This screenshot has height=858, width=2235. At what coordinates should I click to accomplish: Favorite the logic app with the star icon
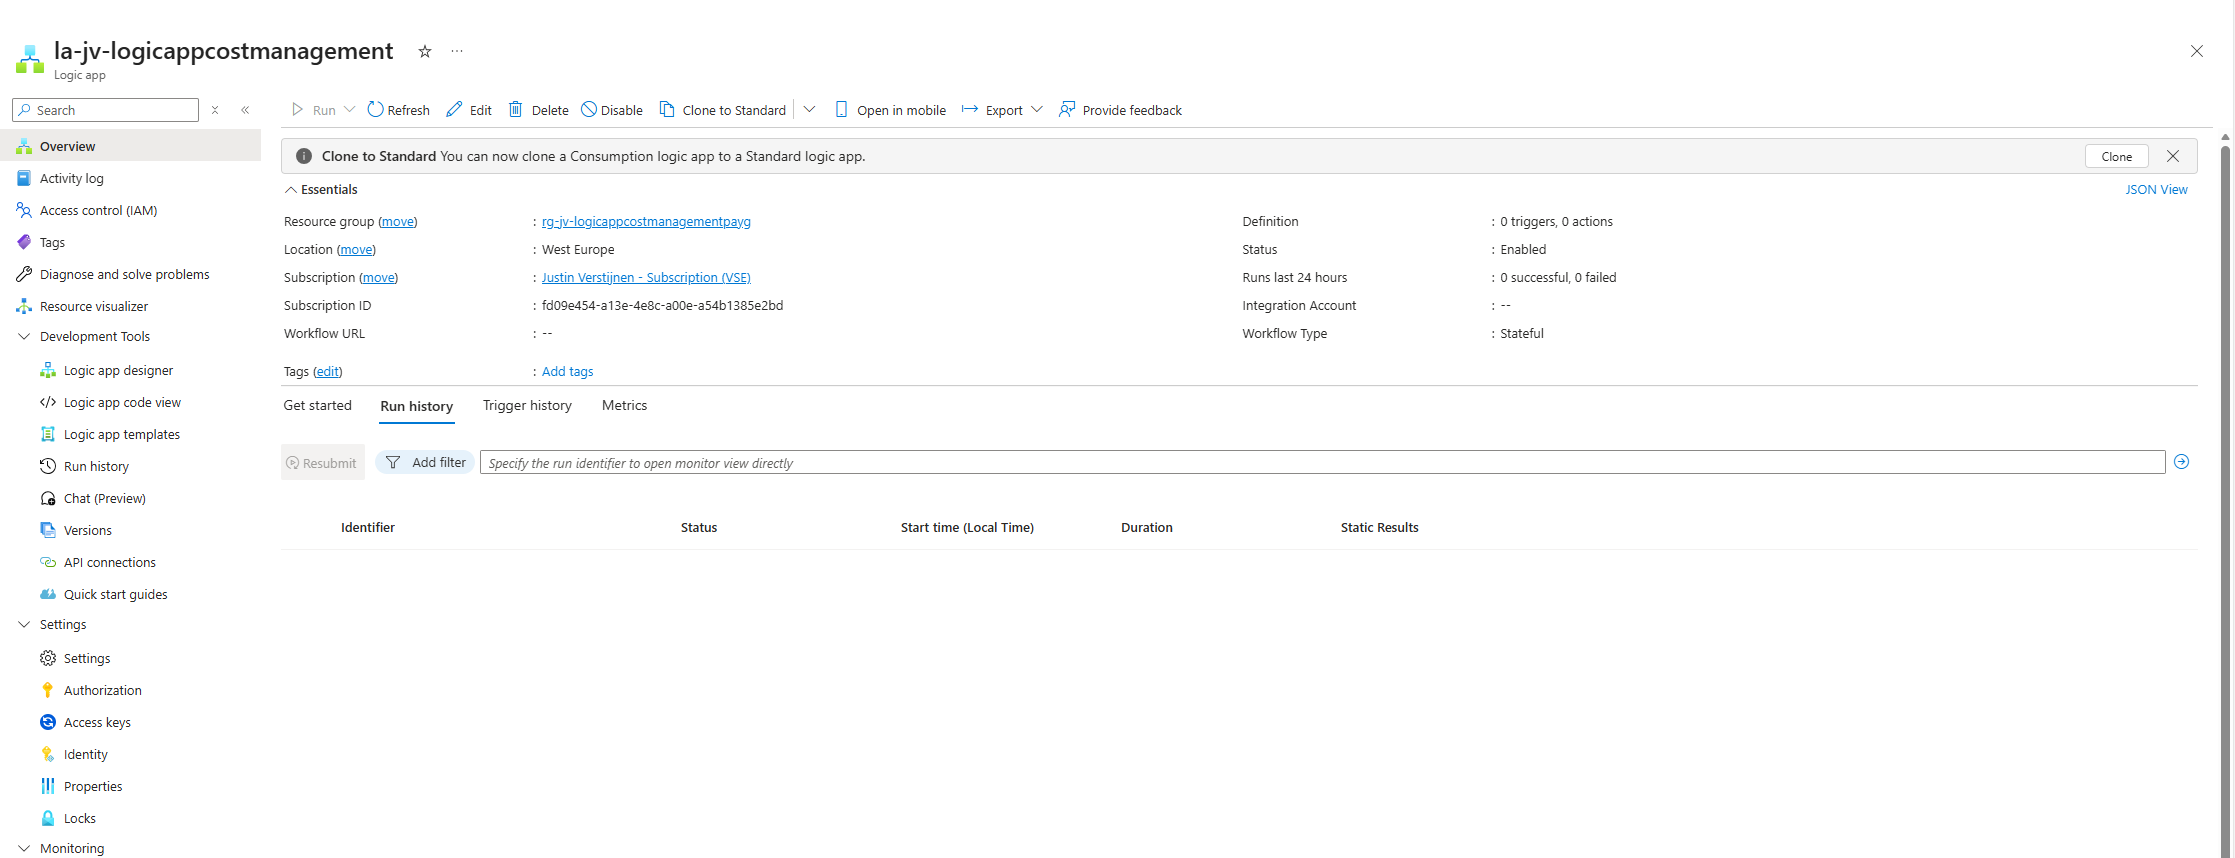[x=425, y=51]
